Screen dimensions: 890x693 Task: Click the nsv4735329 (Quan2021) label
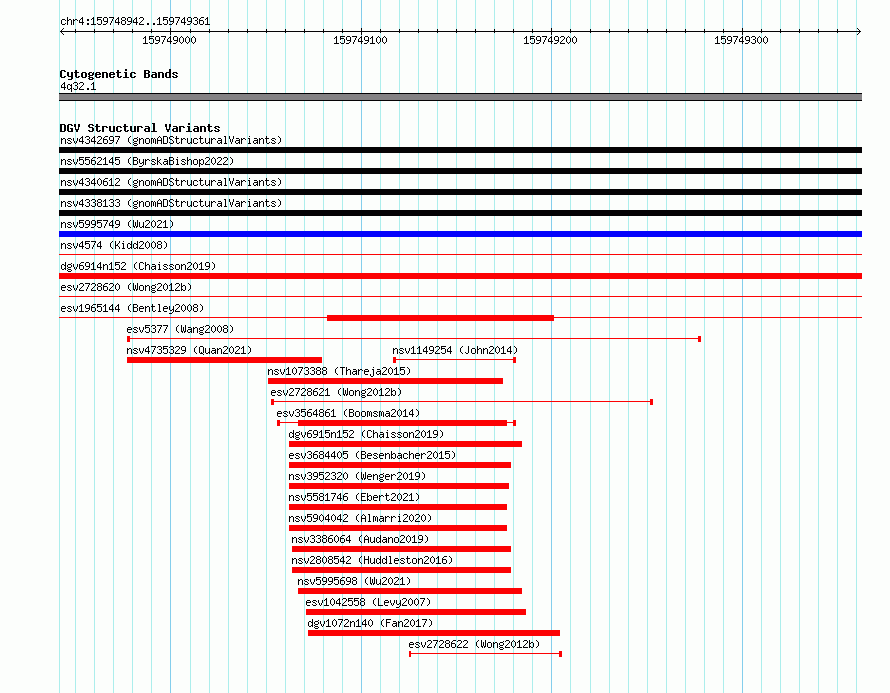[x=189, y=350]
